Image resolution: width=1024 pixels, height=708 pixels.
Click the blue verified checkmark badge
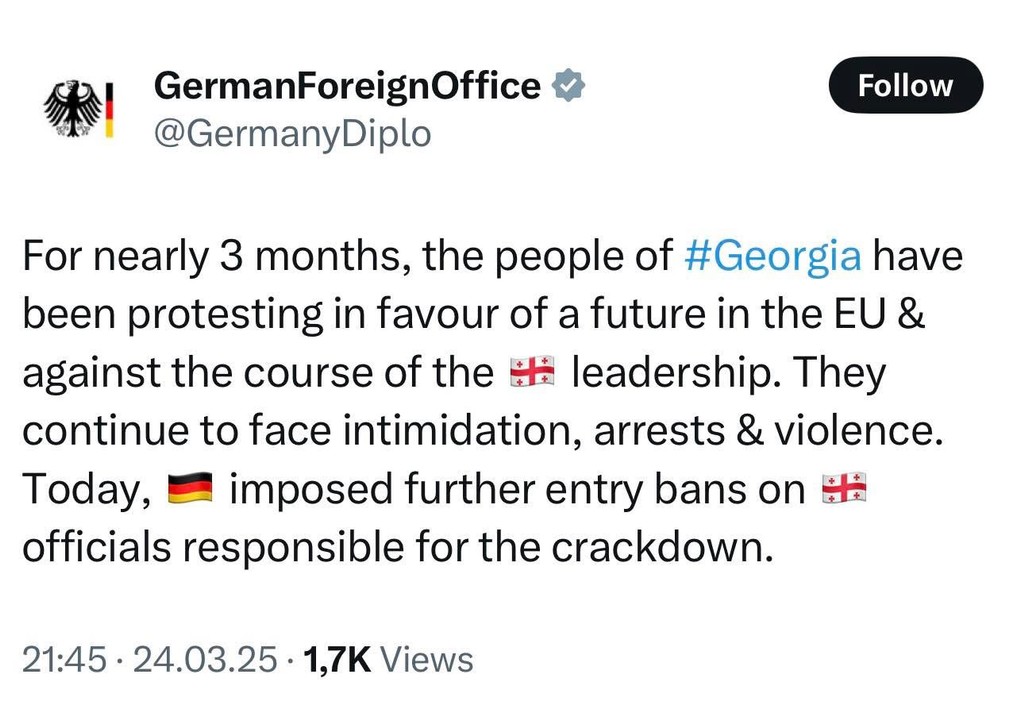click(569, 87)
